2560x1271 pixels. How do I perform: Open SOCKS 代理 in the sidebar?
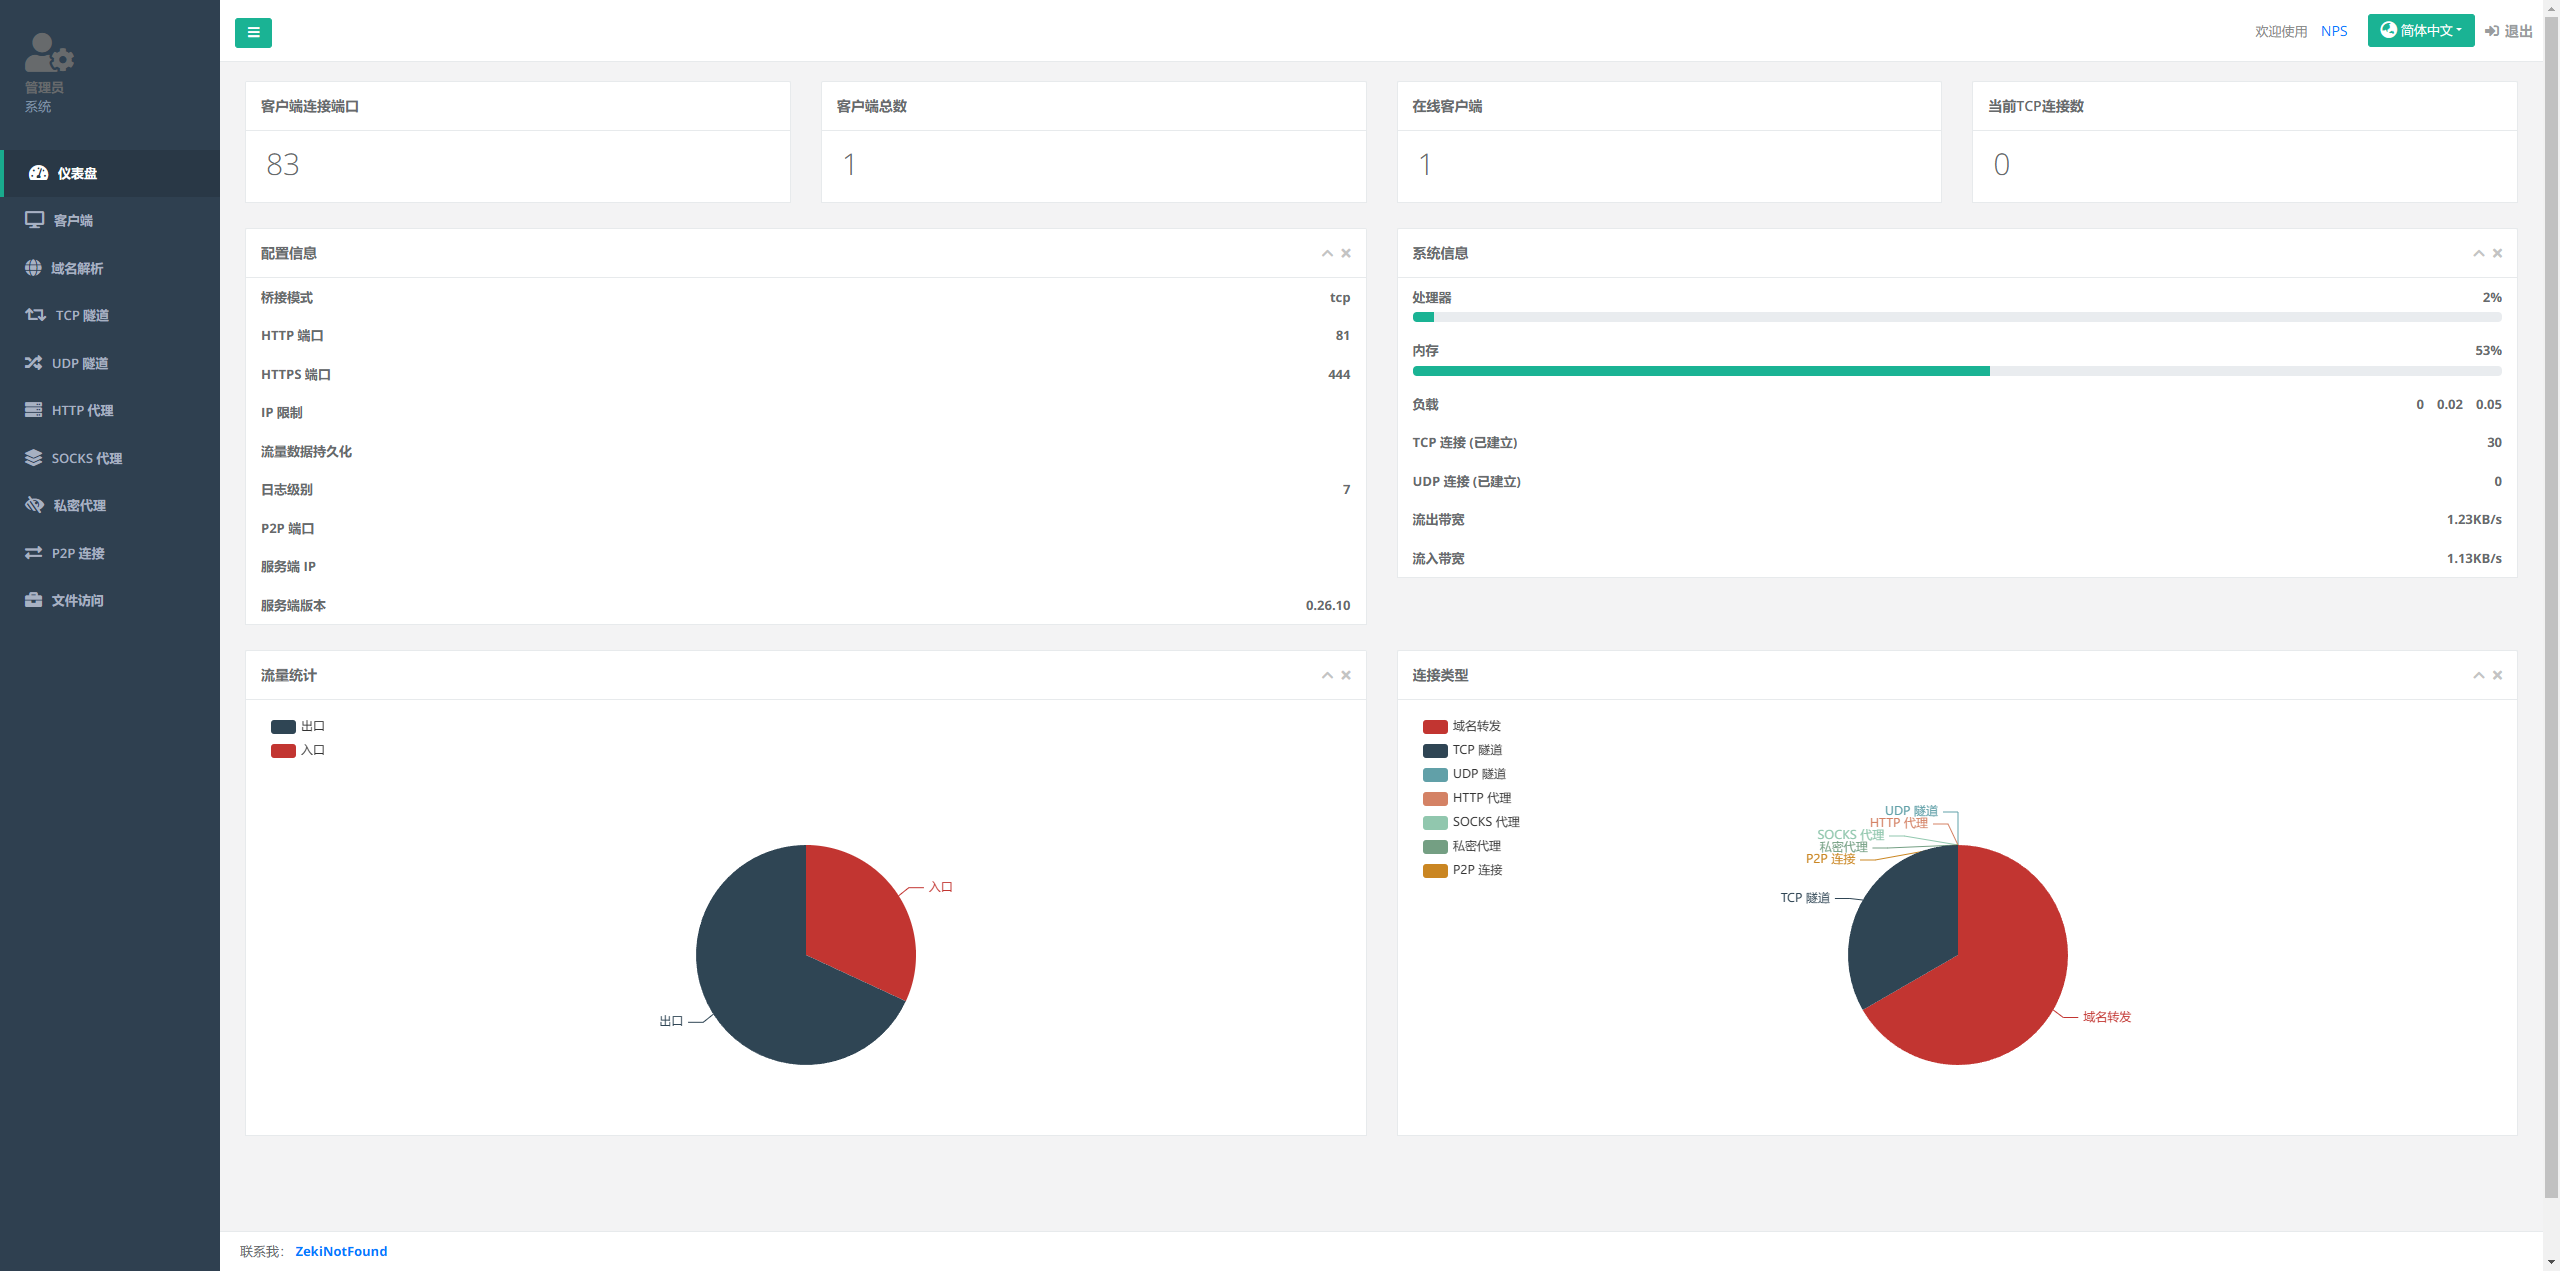(x=110, y=458)
